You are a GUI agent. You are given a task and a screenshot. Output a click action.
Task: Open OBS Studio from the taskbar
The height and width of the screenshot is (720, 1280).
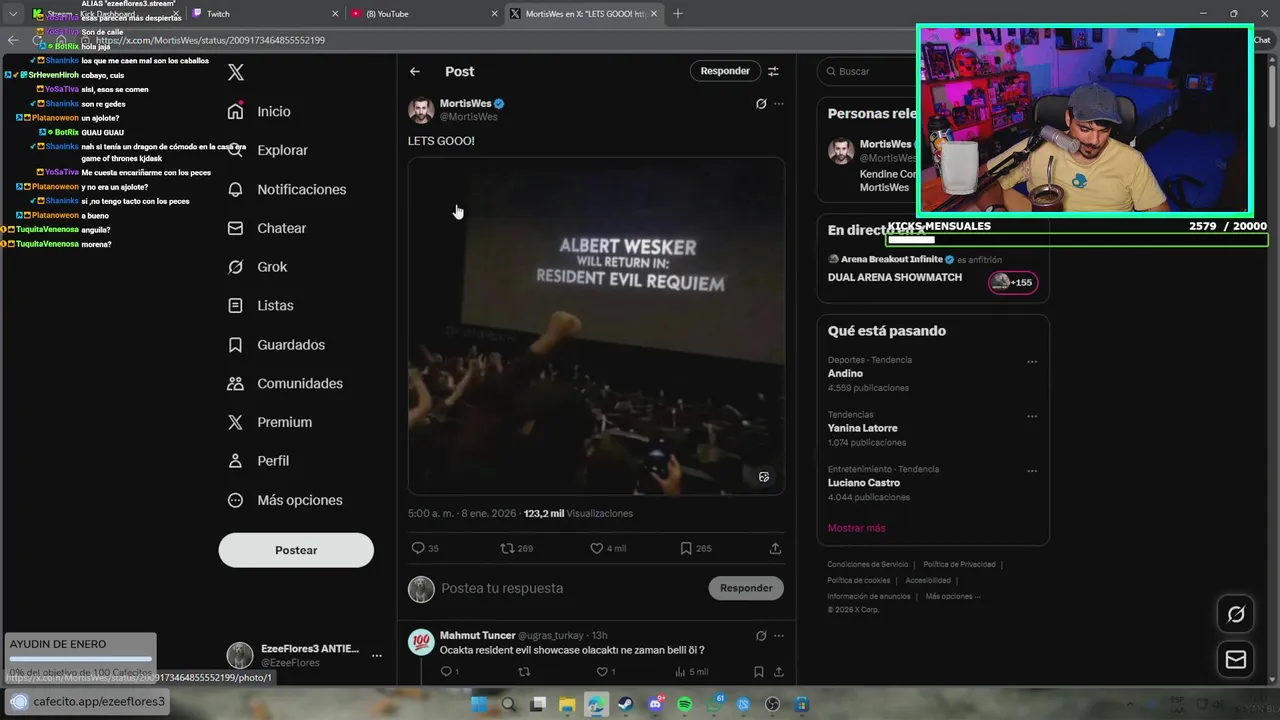(x=773, y=704)
